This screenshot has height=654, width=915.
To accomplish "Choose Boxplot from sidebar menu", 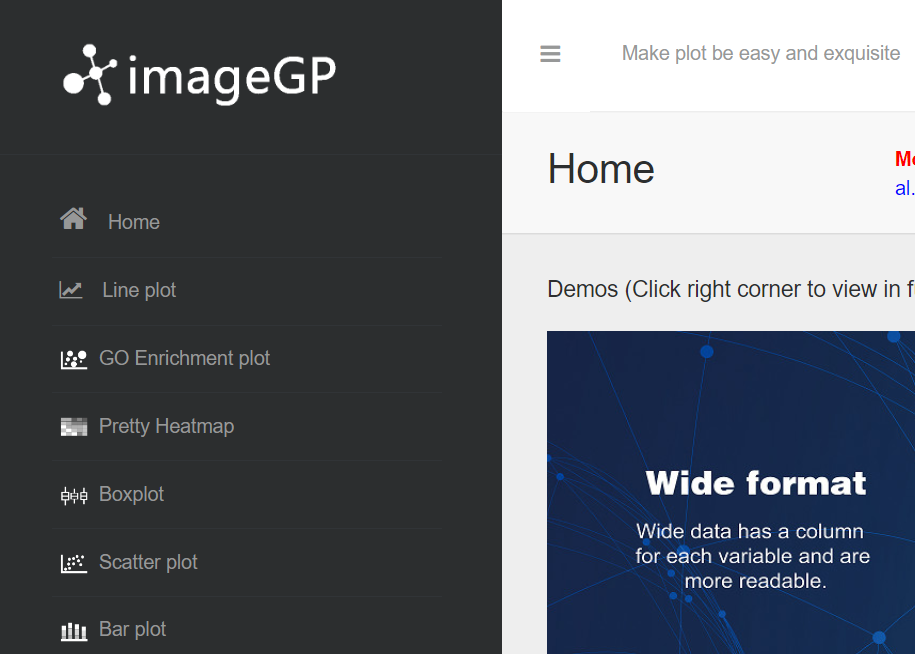I will pyautogui.click(x=132, y=494).
